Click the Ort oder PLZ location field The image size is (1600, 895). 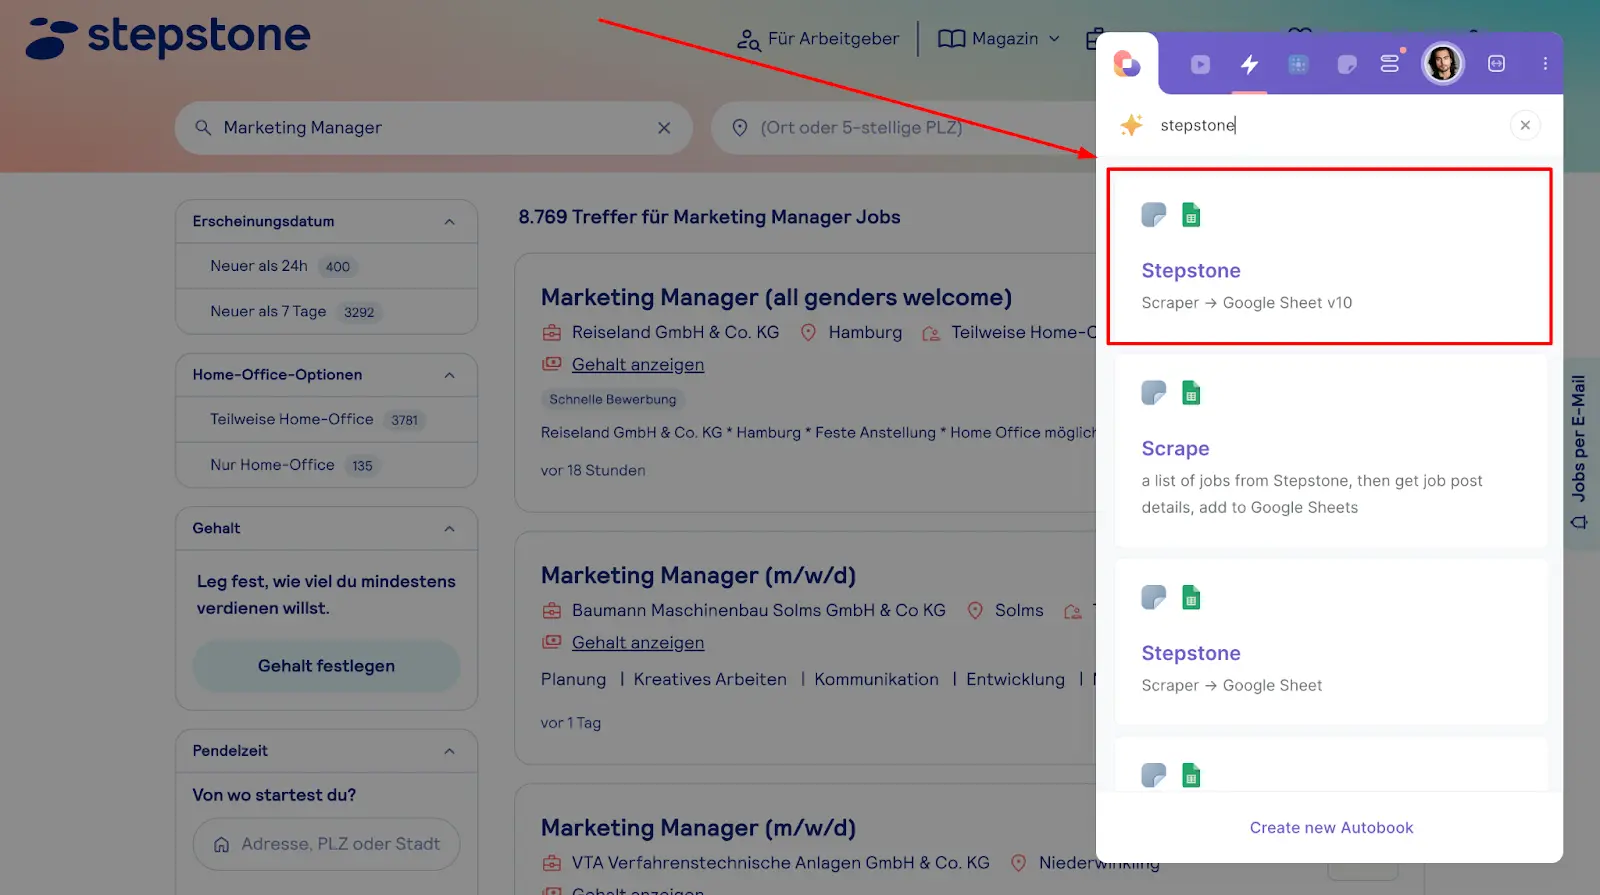(x=905, y=128)
